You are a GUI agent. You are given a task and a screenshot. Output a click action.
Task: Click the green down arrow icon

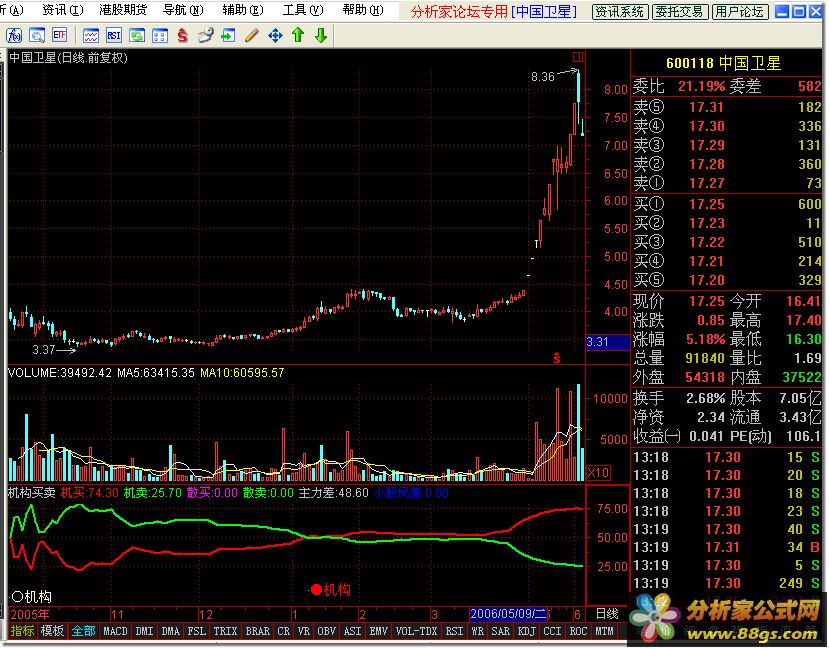click(320, 35)
